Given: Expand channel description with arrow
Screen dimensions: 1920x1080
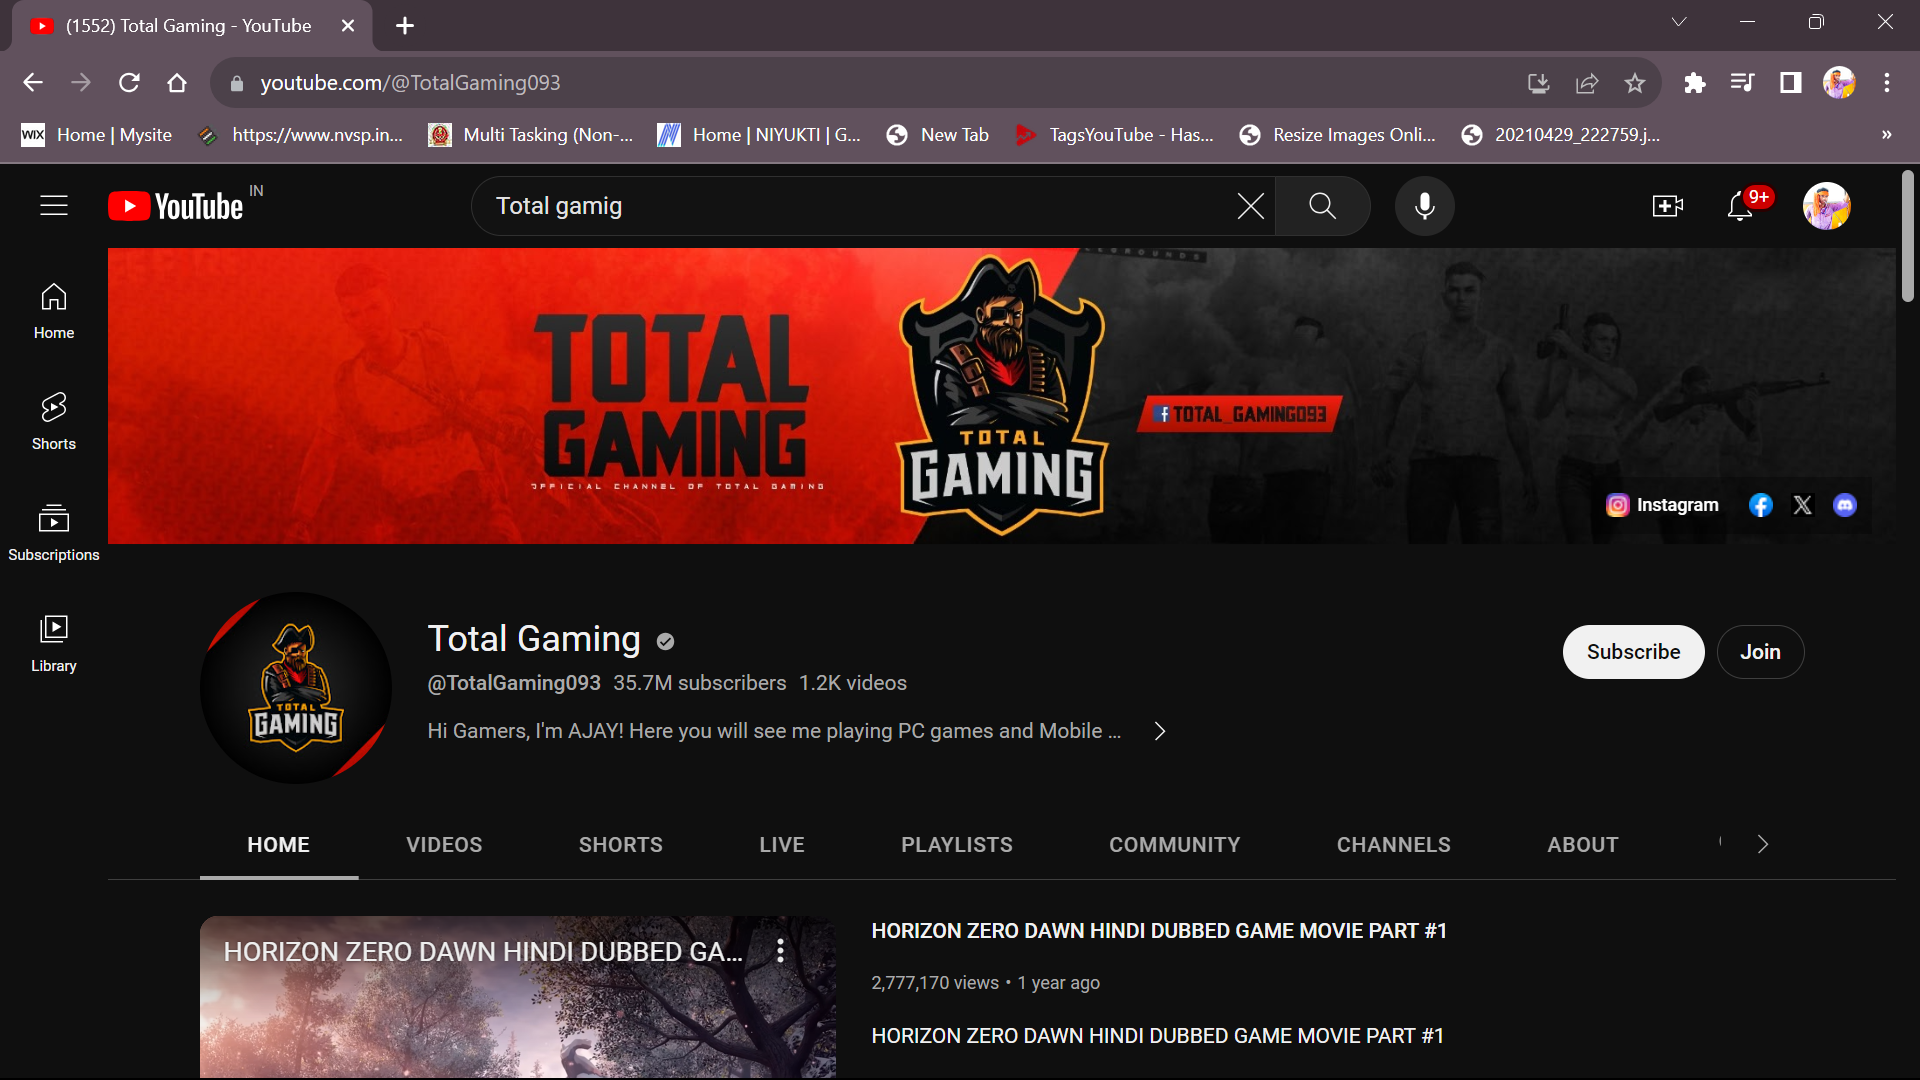Looking at the screenshot, I should point(1160,731).
